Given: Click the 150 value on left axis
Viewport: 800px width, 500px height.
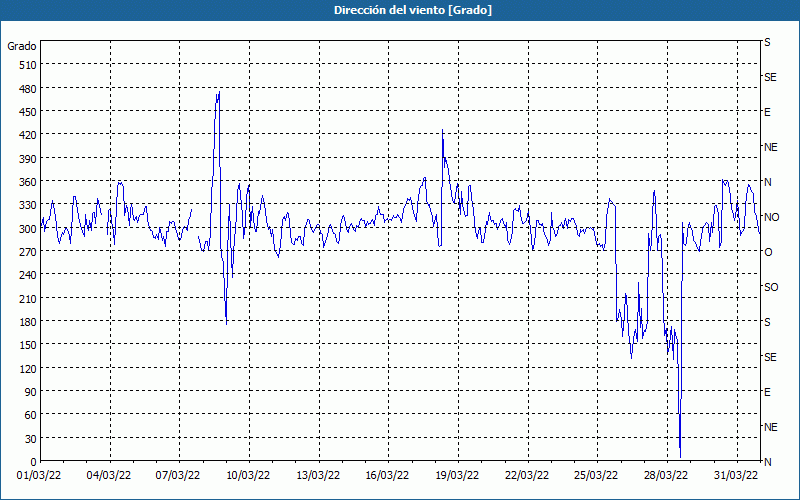Looking at the screenshot, I should tap(28, 345).
